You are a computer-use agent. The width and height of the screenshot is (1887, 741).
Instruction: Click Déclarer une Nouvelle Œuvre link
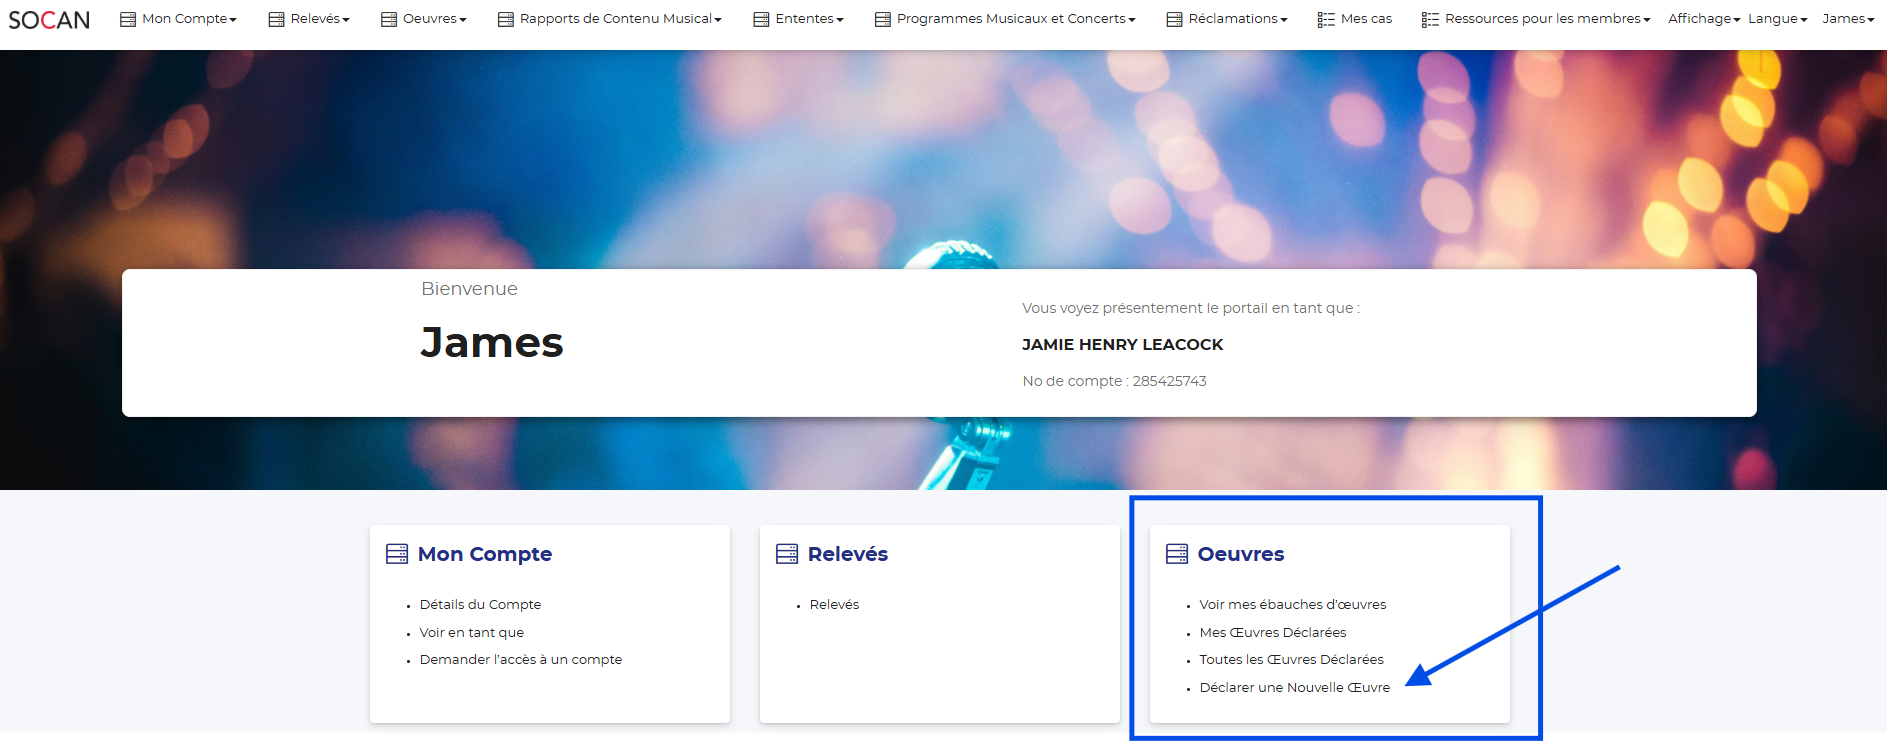[x=1294, y=688]
